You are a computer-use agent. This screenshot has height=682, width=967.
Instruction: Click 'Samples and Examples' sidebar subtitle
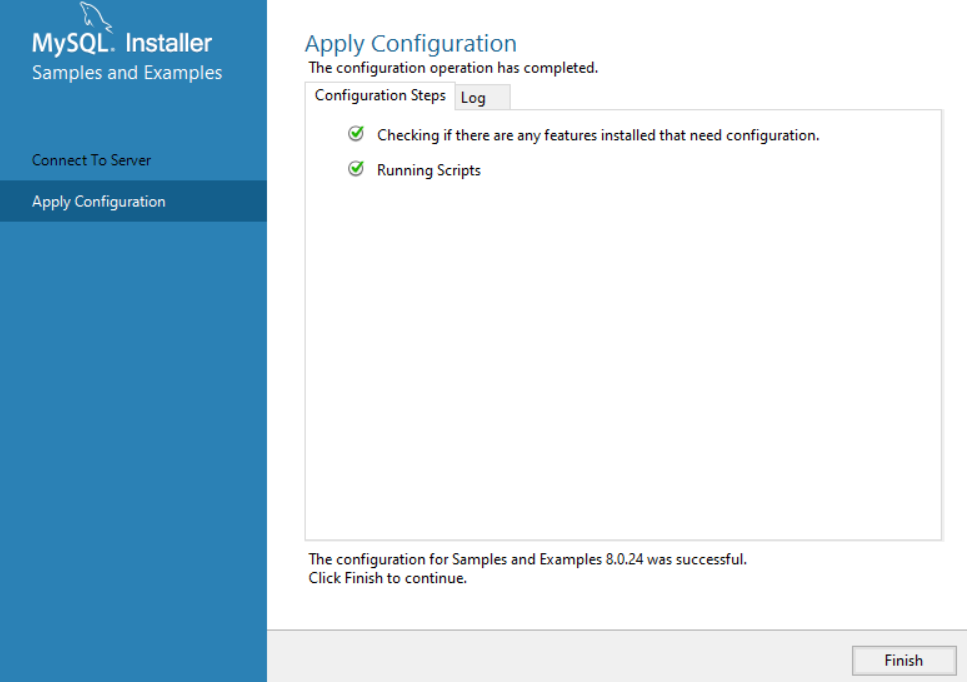point(127,73)
